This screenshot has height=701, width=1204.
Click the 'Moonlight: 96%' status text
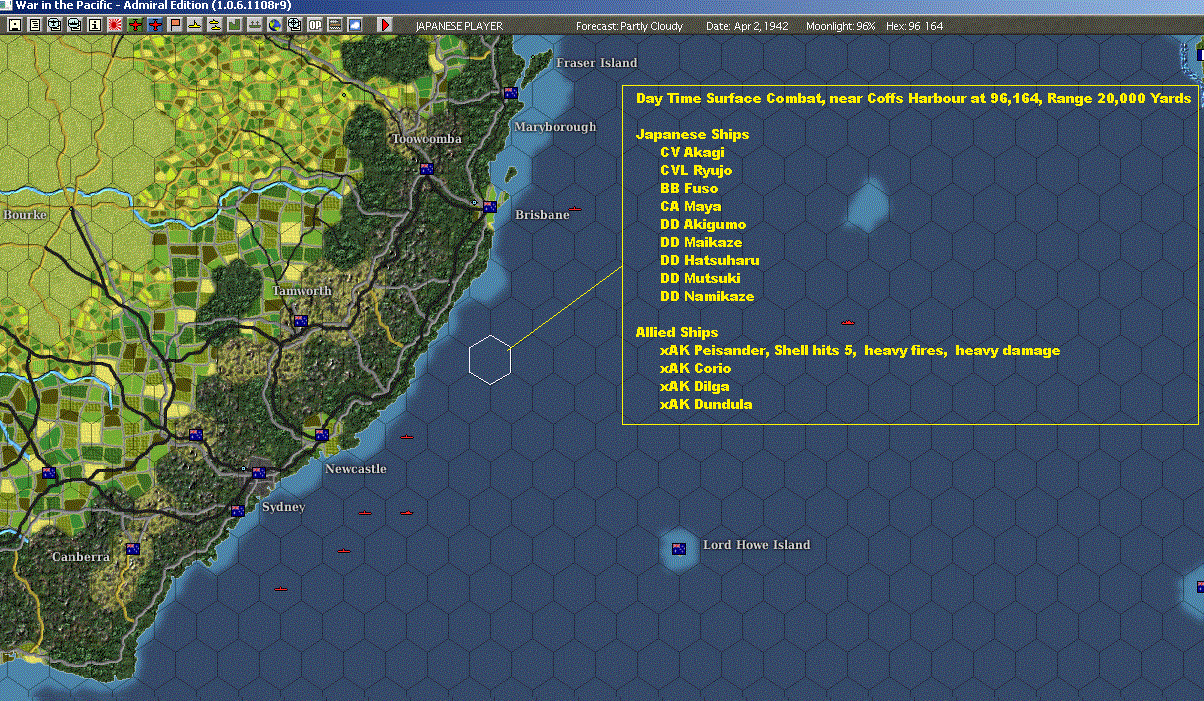(x=840, y=26)
